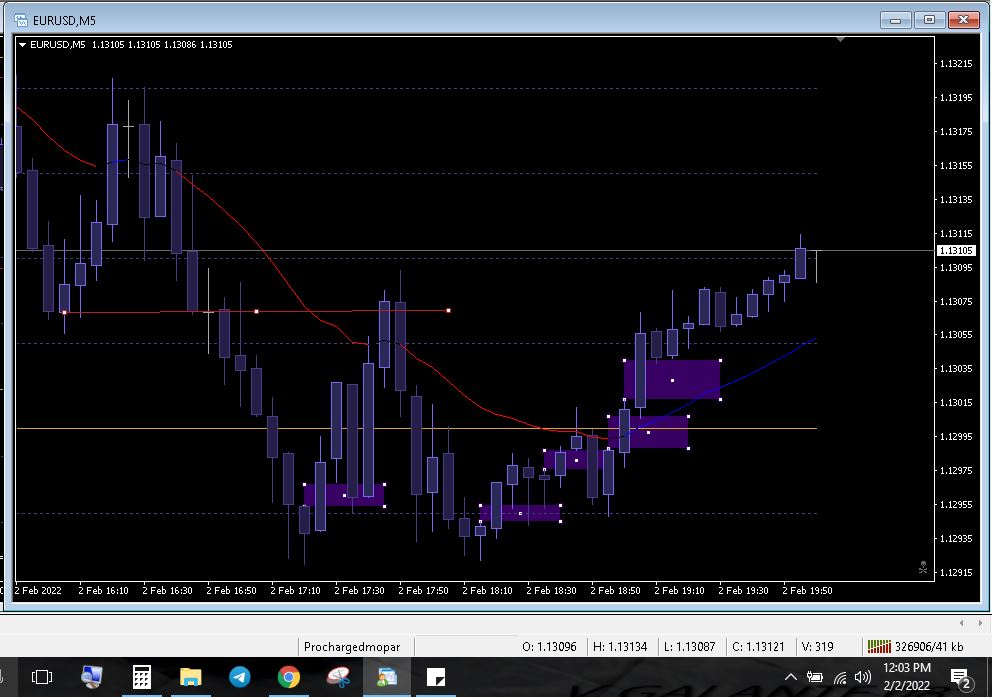
Task: Select the topmost purple rectangle near 1.13035
Action: [672, 379]
